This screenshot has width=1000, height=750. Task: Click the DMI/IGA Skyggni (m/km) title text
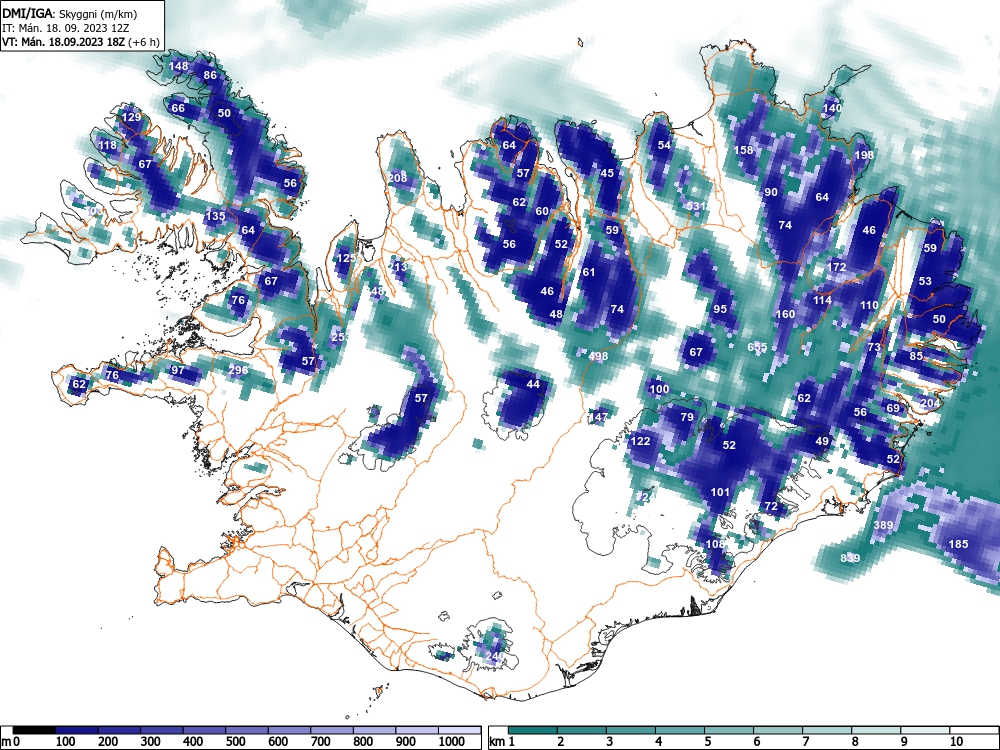point(70,13)
